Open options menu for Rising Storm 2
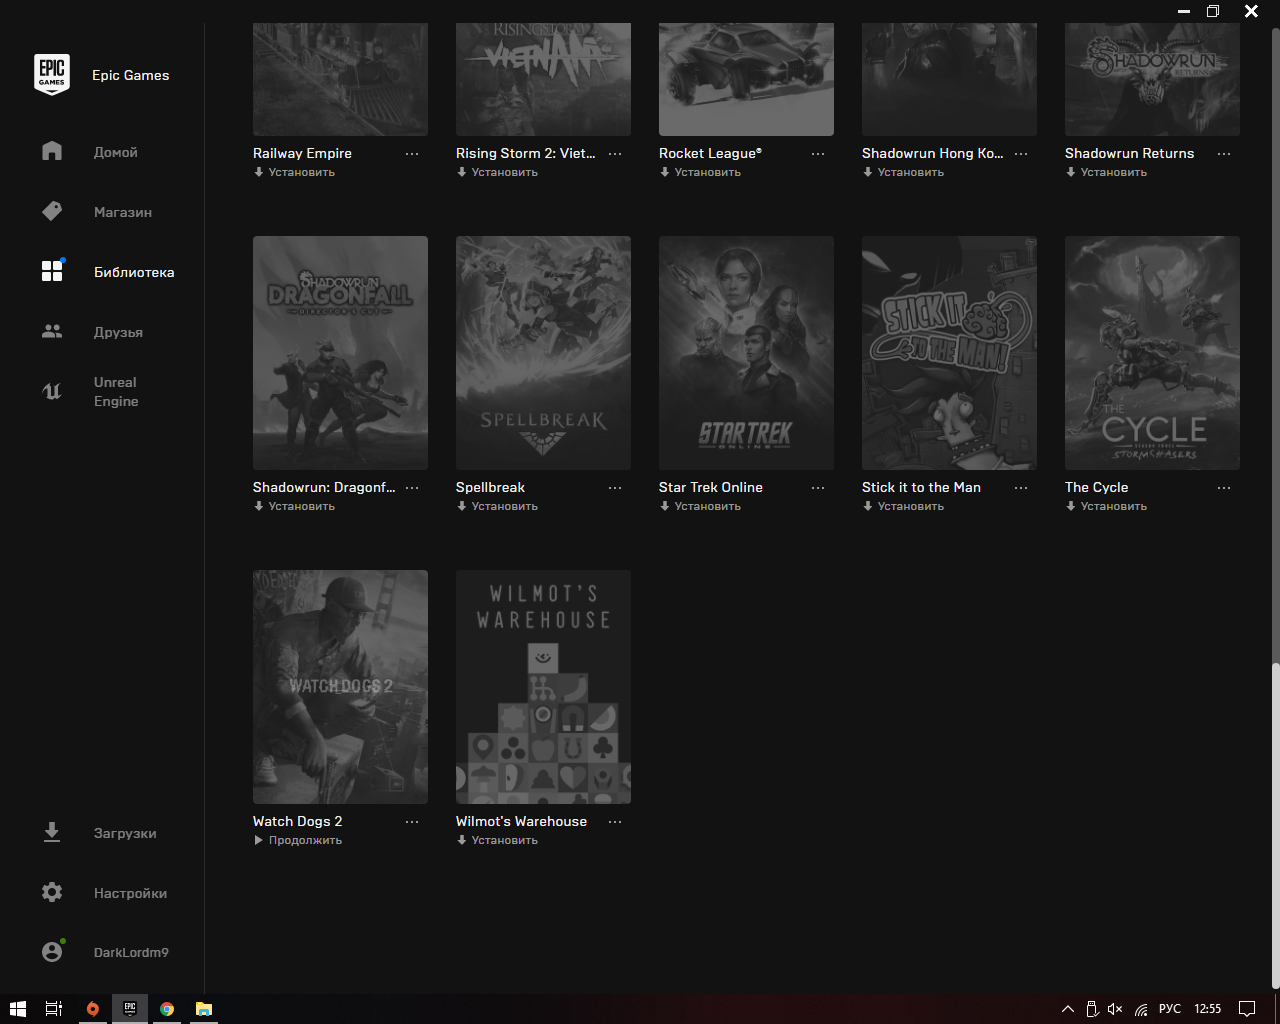The width and height of the screenshot is (1280, 1024). (615, 154)
